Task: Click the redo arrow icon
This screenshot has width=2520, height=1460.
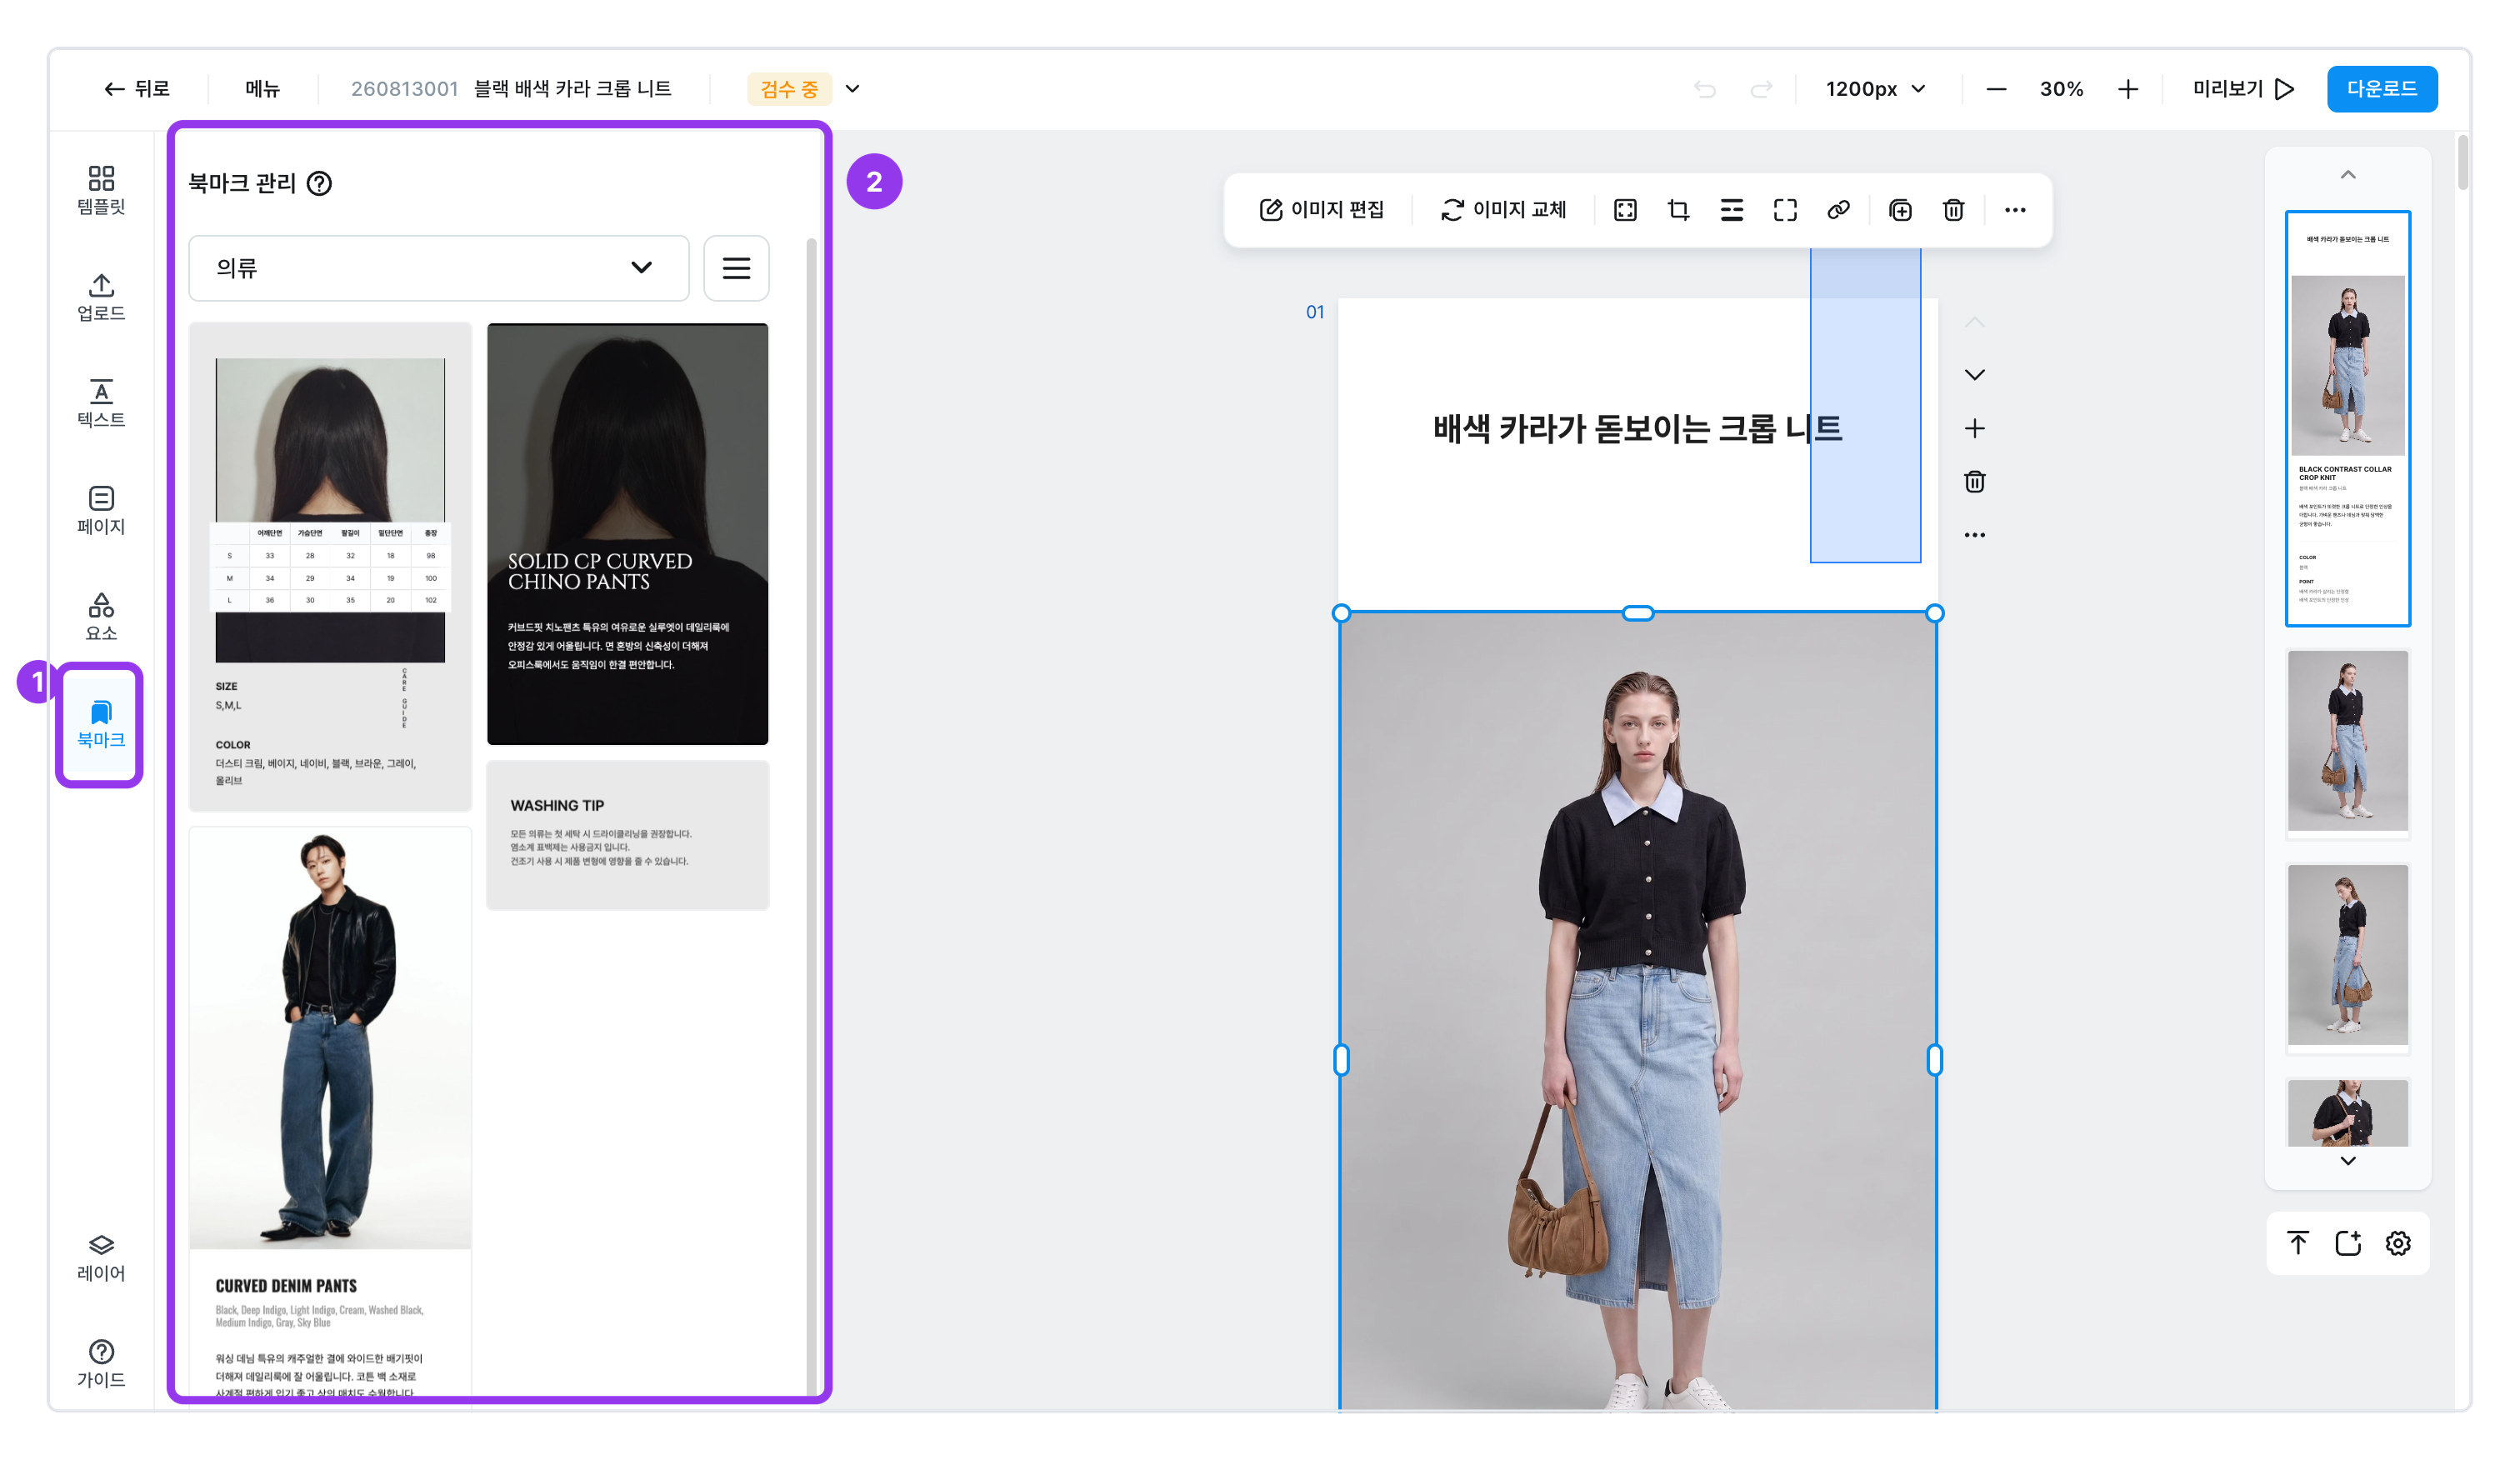Action: pos(1761,89)
